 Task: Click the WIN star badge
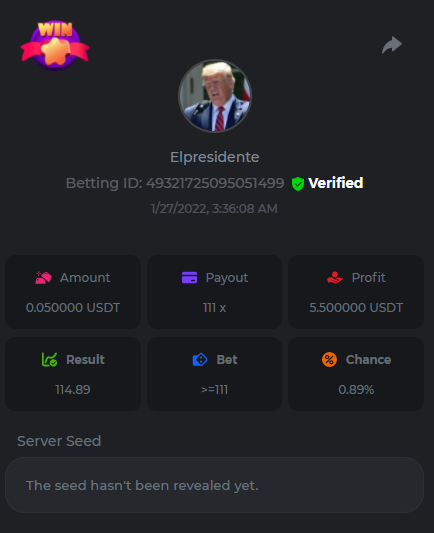click(x=55, y=45)
